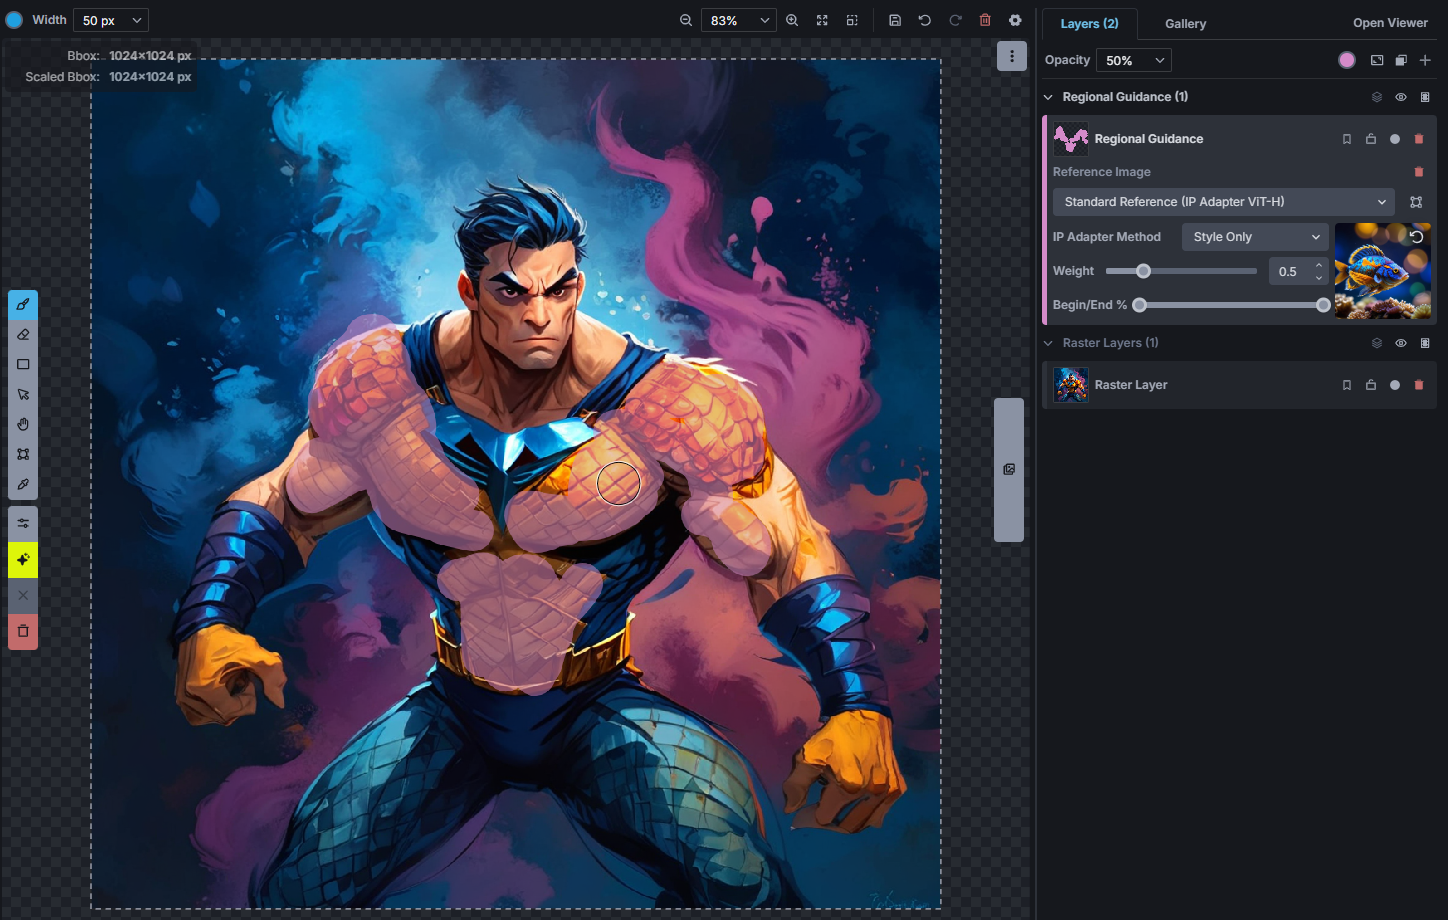Select the Color Picker eyedropper tool
Screen dimensions: 1448x920
[x=23, y=484]
